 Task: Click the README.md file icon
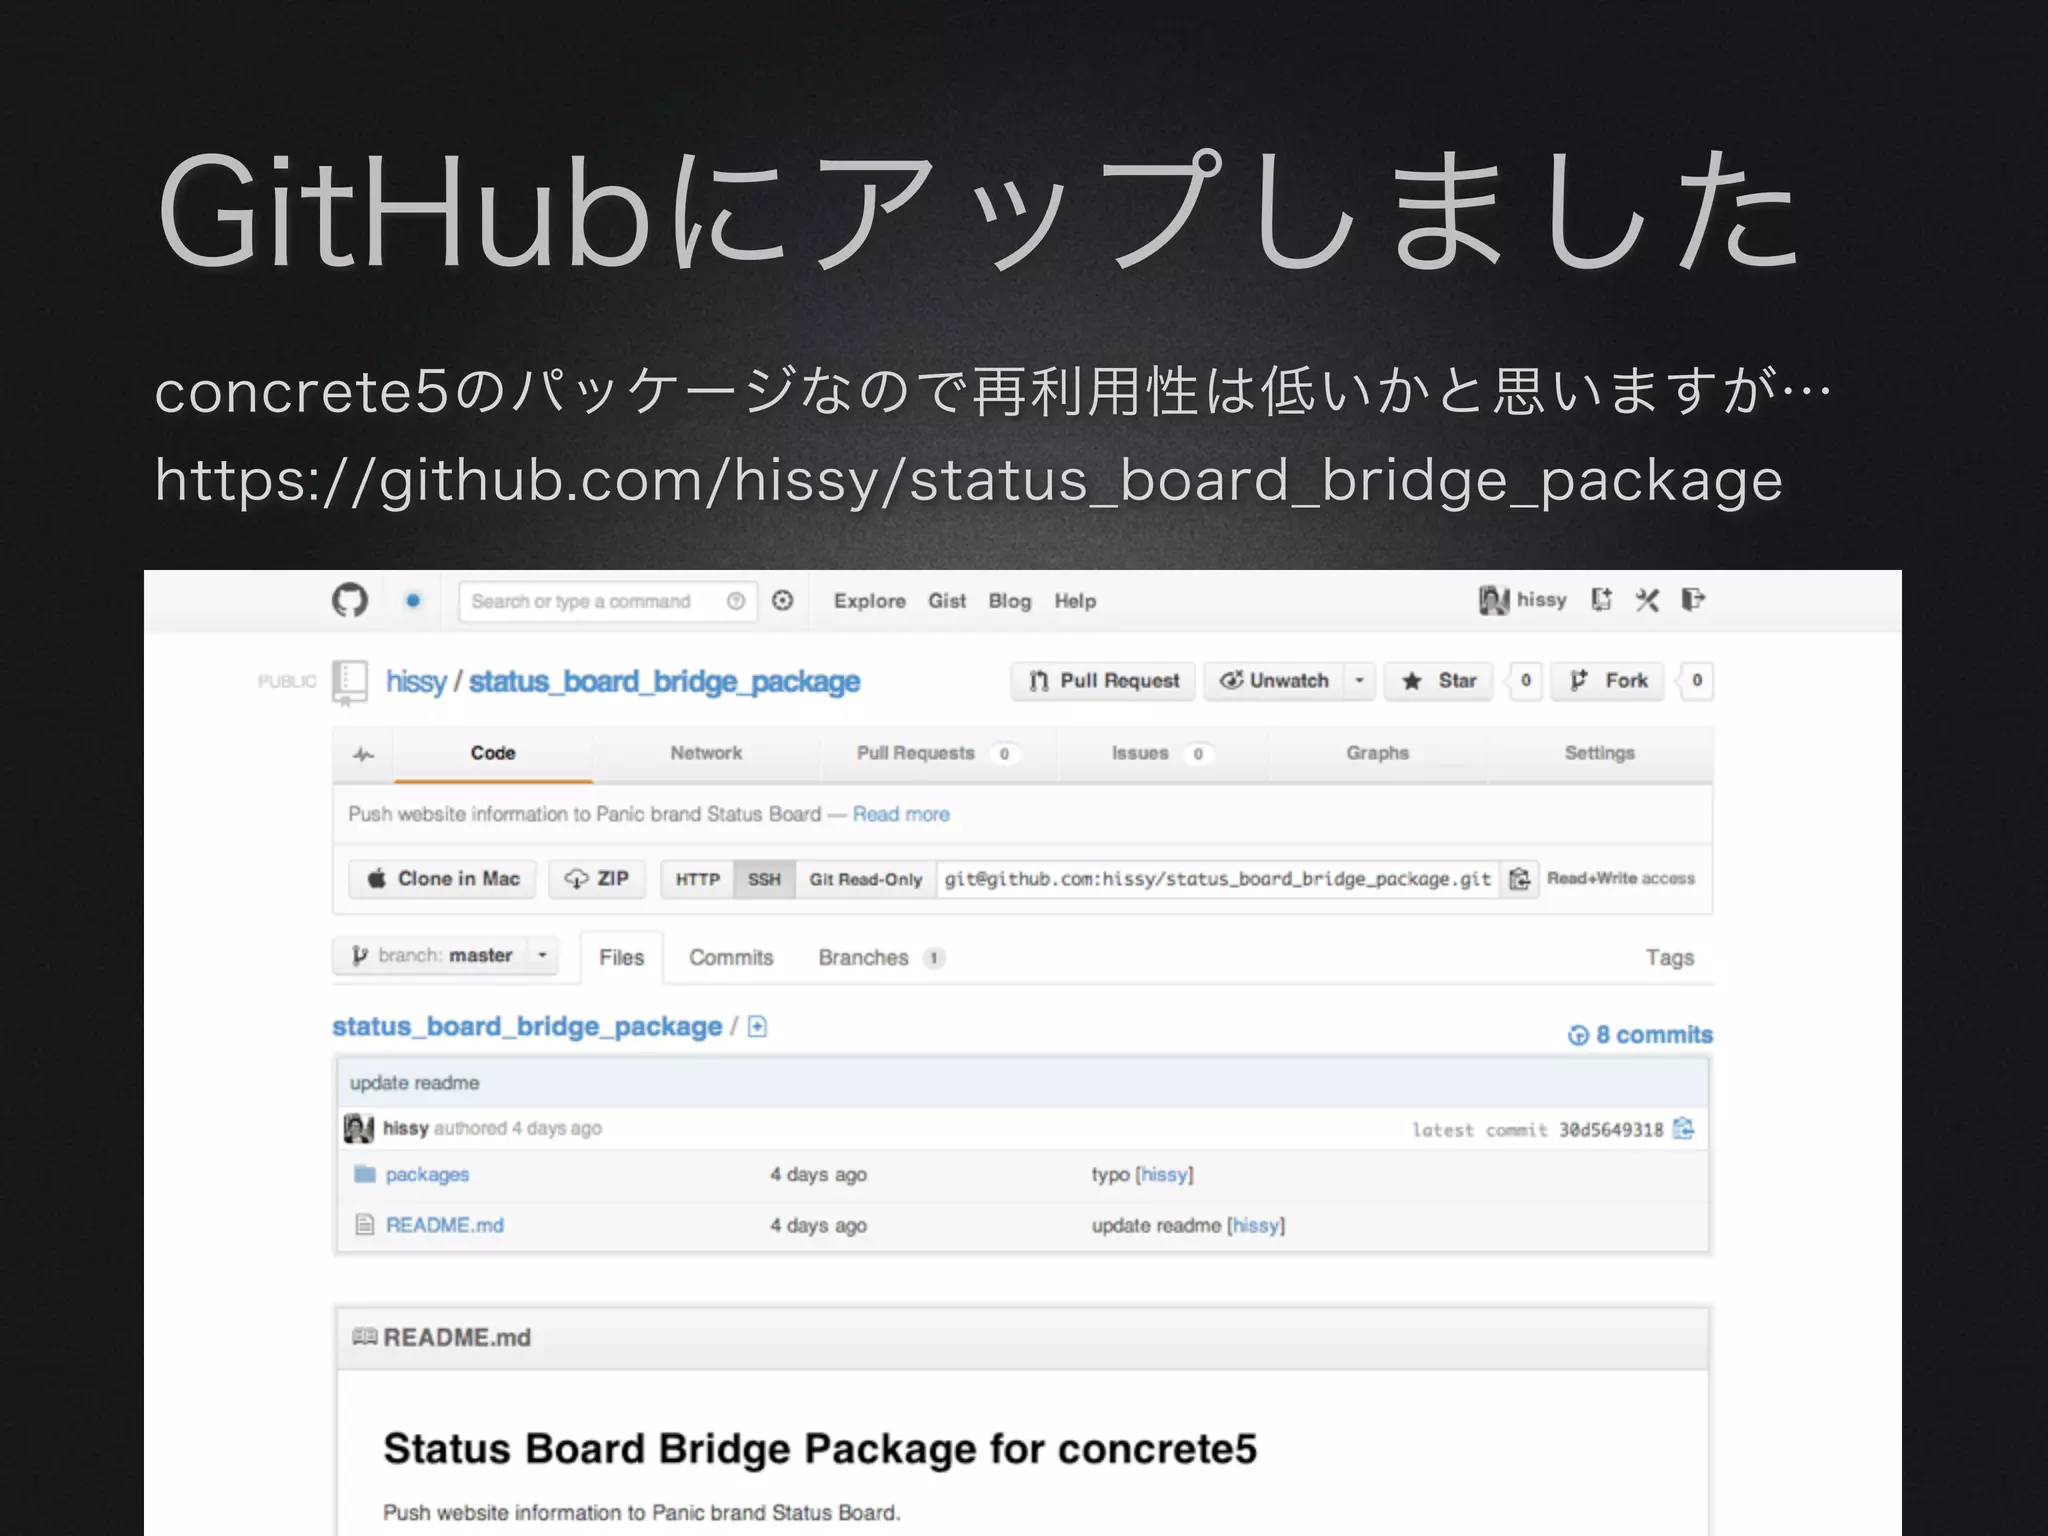pos(365,1225)
